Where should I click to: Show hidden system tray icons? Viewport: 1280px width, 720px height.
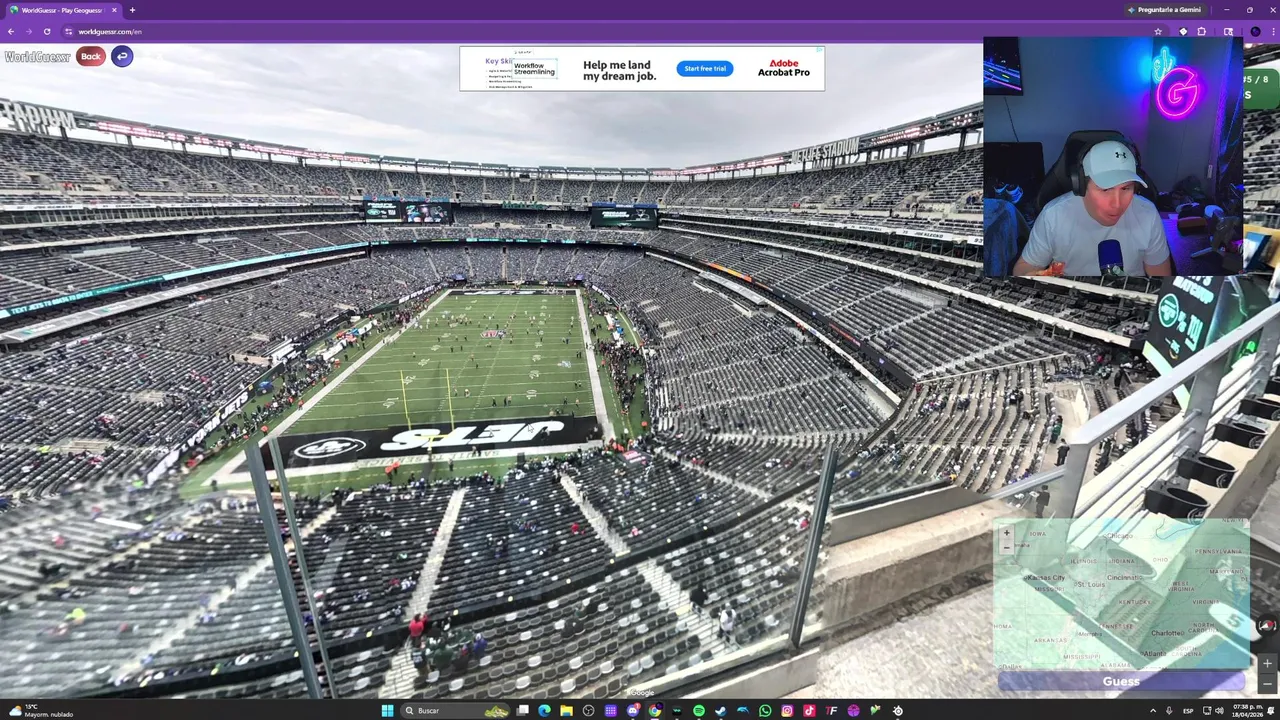1153,711
